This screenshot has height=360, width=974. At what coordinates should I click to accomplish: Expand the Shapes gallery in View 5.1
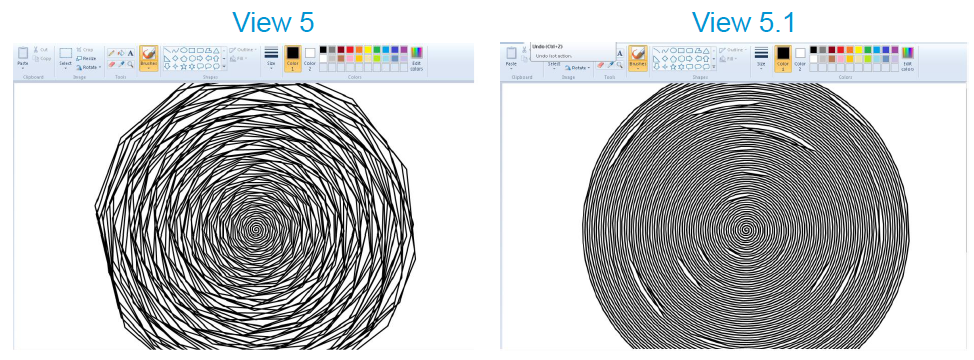713,66
